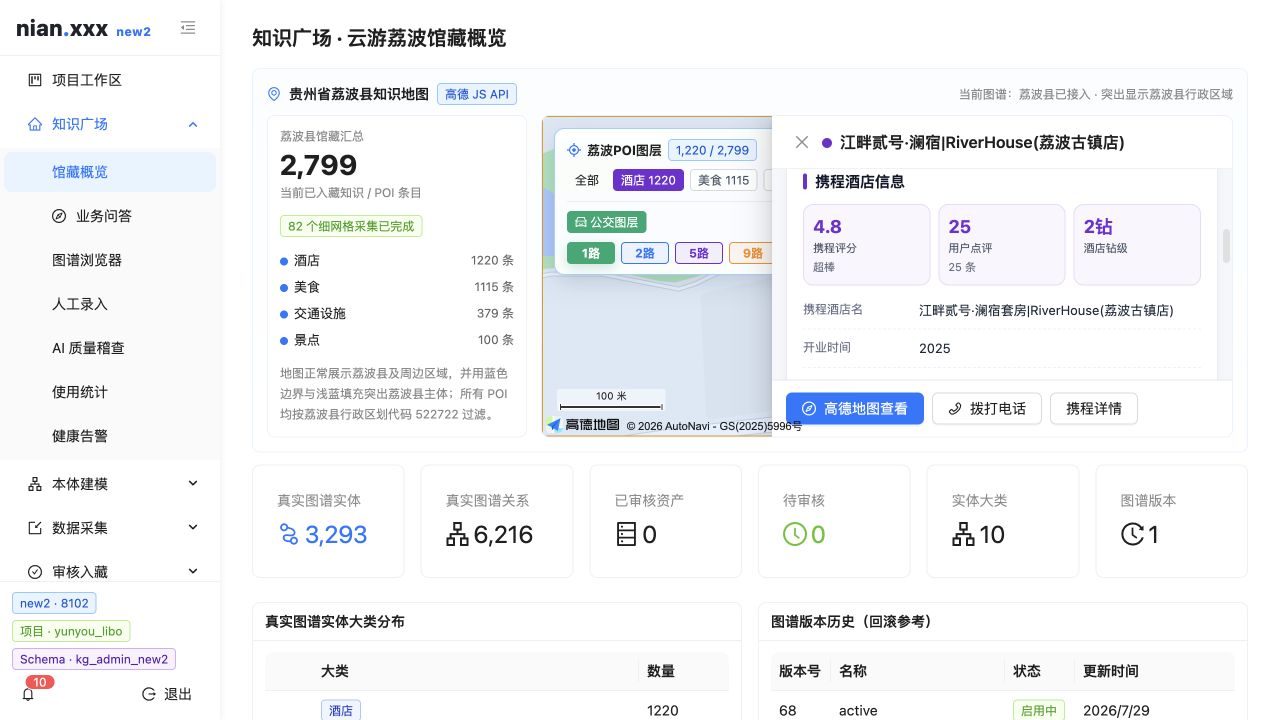Click the compass icon on 高德地图查看

tap(809, 408)
